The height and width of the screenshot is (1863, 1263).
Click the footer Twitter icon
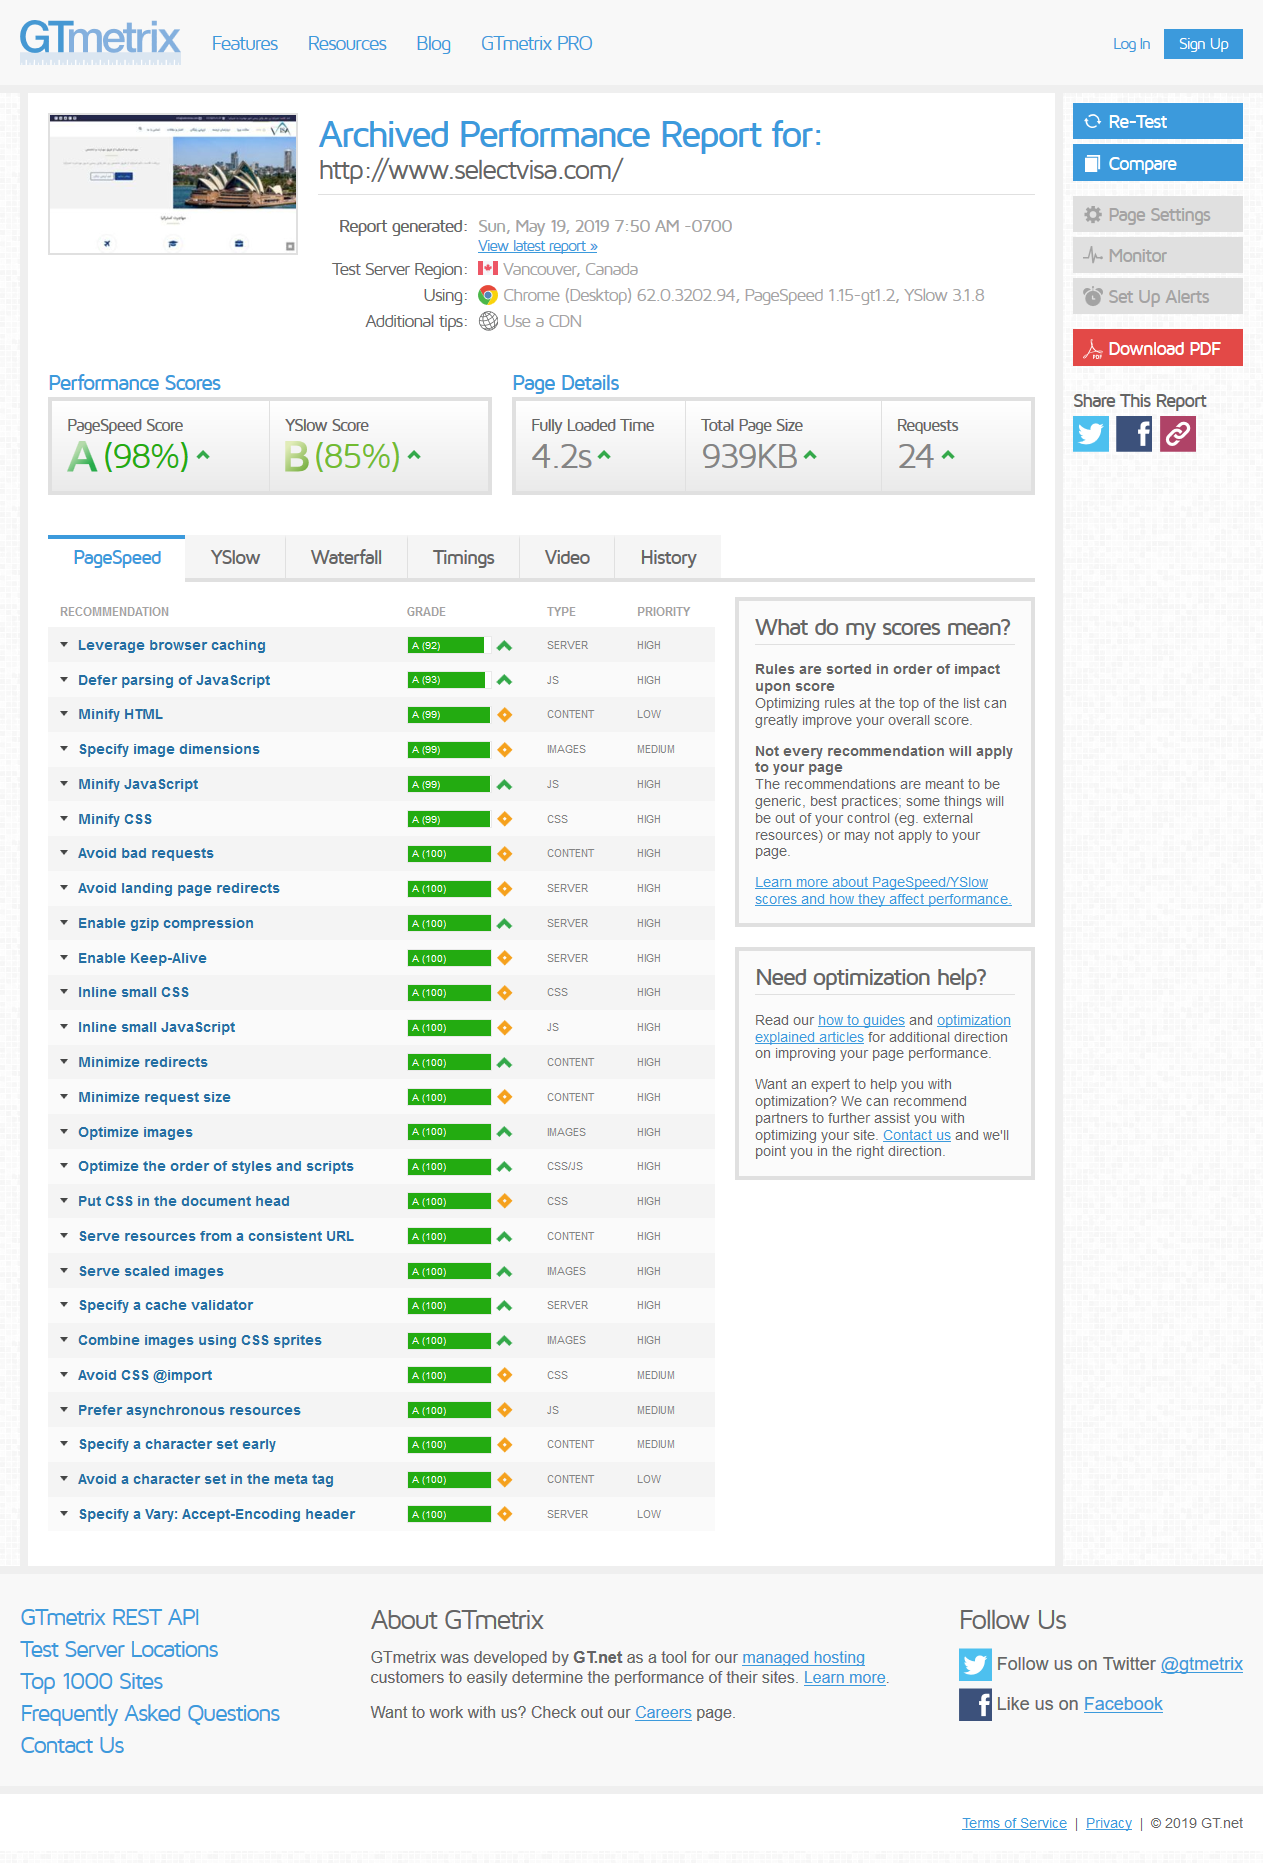click(x=975, y=1664)
